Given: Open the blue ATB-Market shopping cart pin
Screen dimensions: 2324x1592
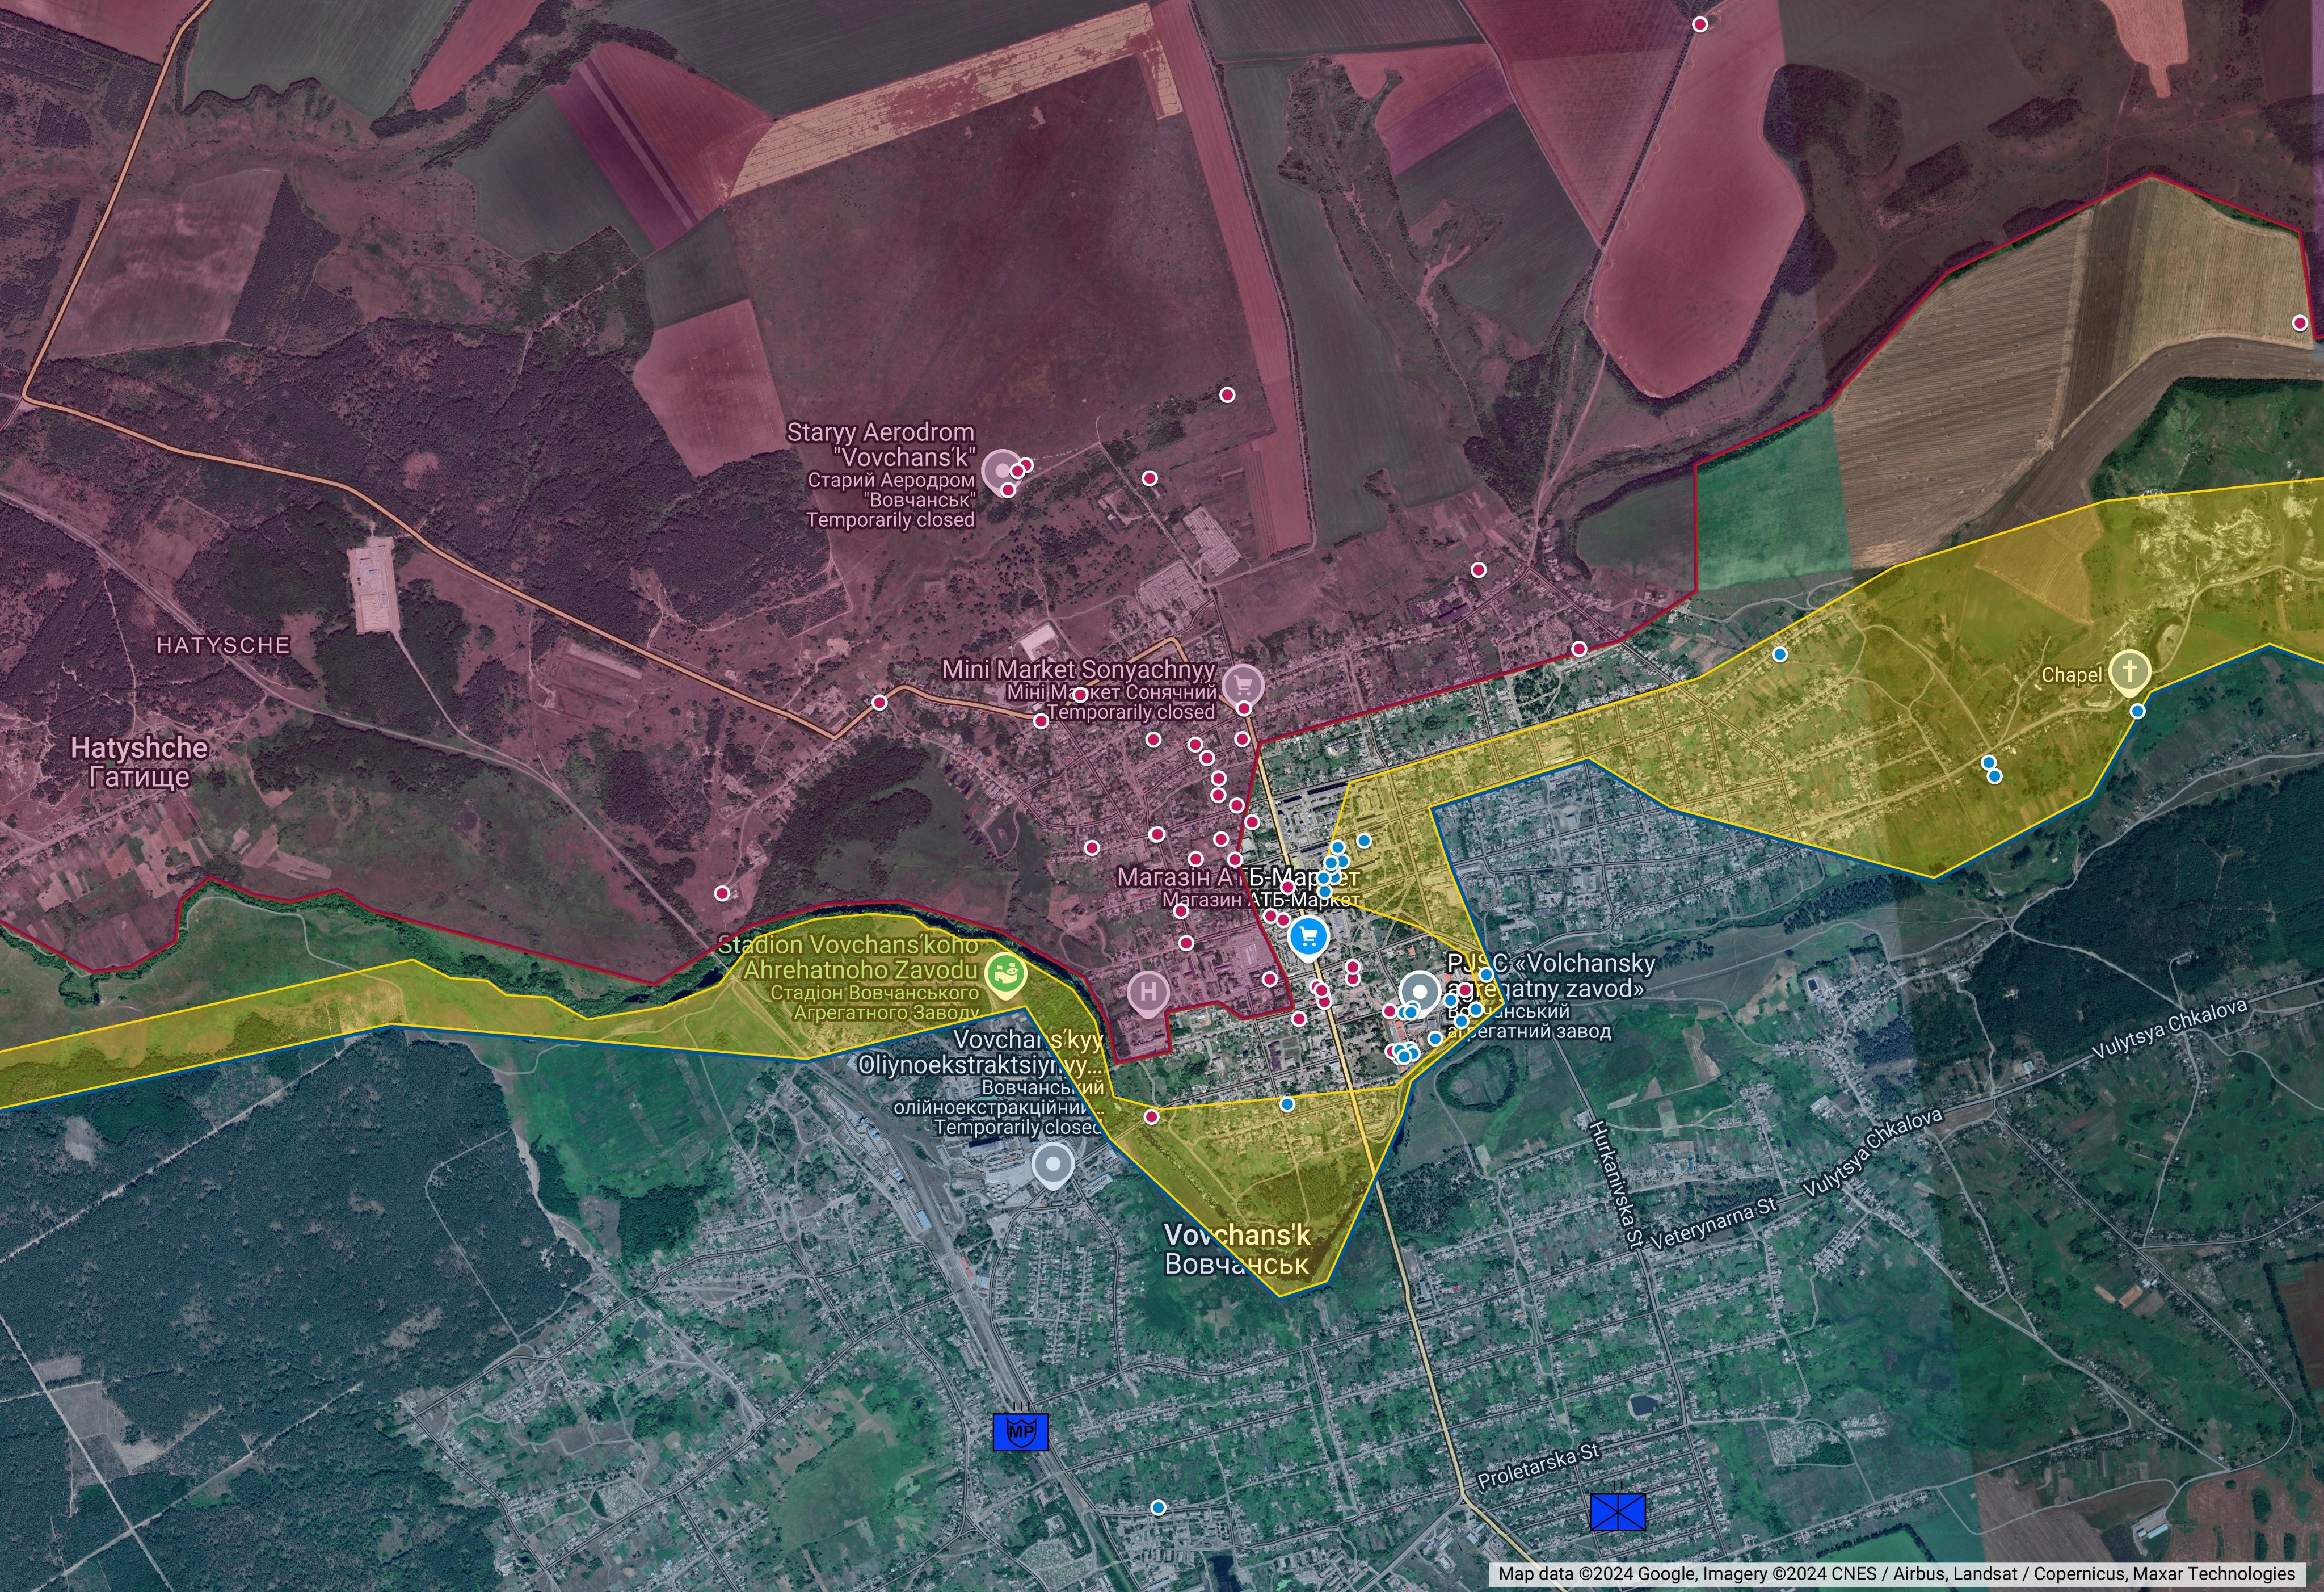Looking at the screenshot, I should tap(1308, 938).
